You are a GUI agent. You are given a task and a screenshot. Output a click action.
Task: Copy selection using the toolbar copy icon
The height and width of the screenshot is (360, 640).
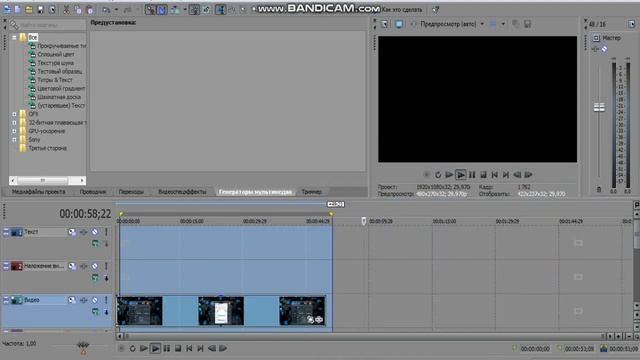78,9
